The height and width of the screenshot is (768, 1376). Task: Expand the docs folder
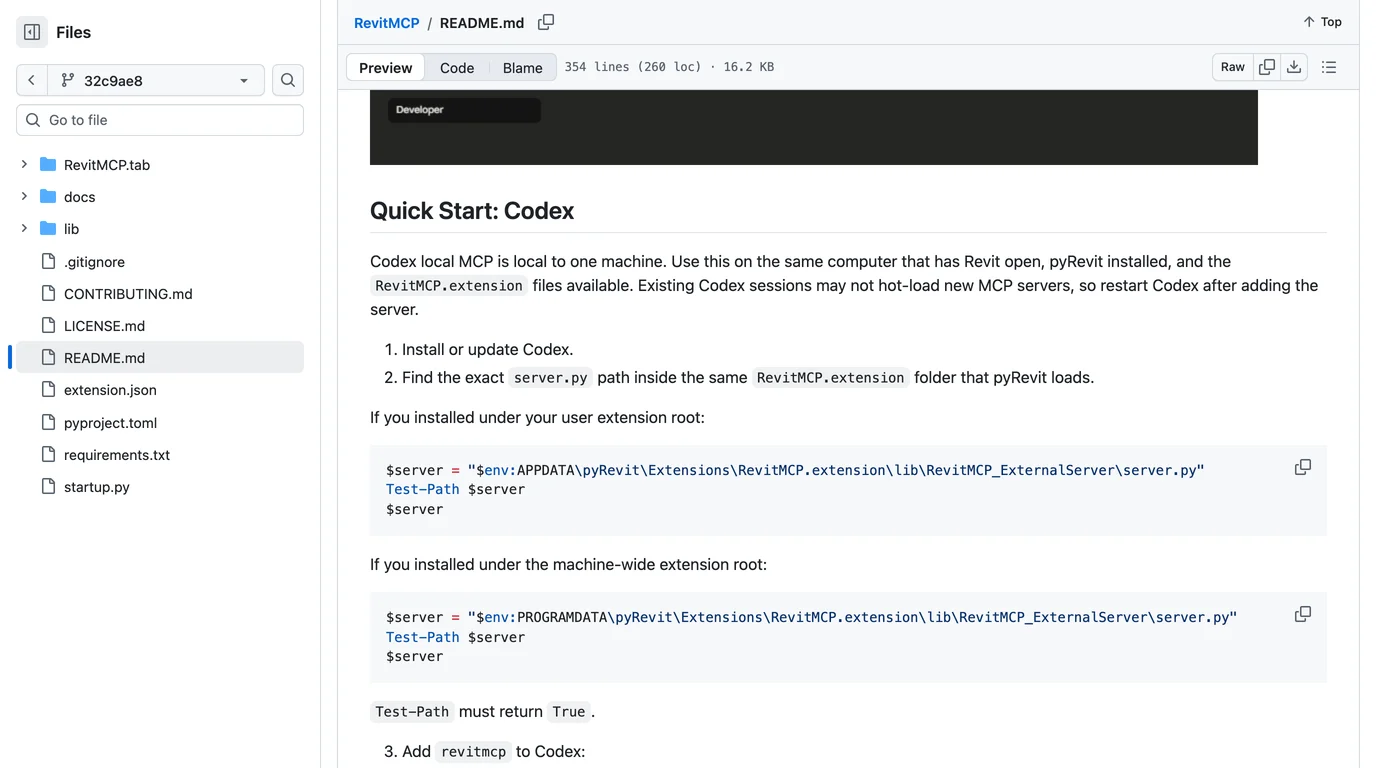click(x=24, y=196)
